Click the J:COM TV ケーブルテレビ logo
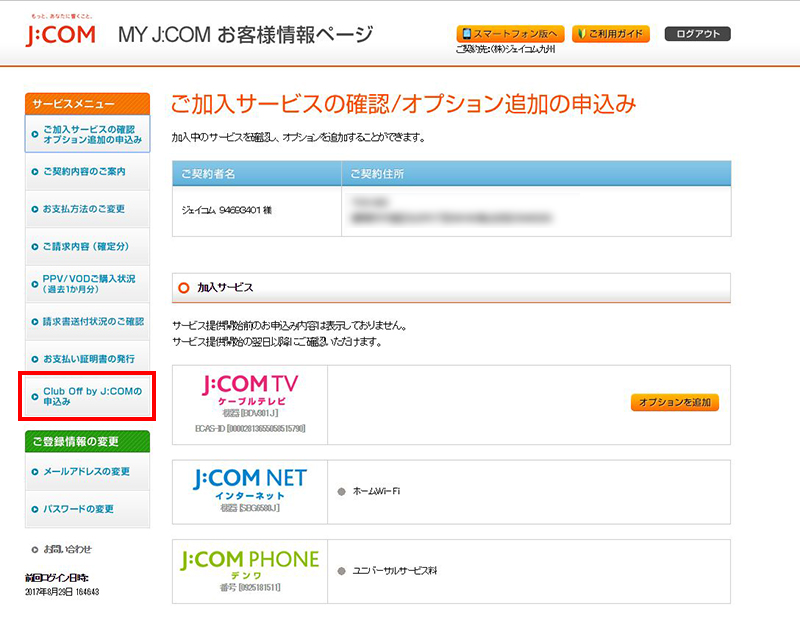This screenshot has width=800, height=623. tap(250, 391)
